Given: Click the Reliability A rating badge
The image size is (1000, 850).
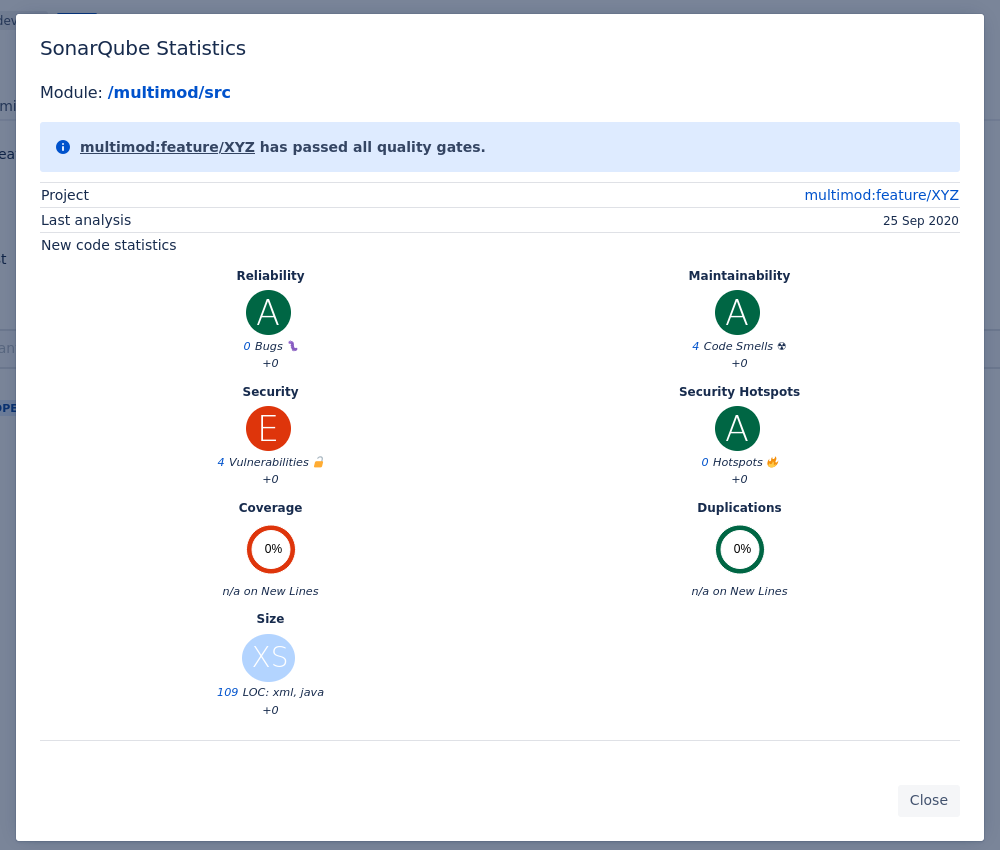Looking at the screenshot, I should [268, 313].
